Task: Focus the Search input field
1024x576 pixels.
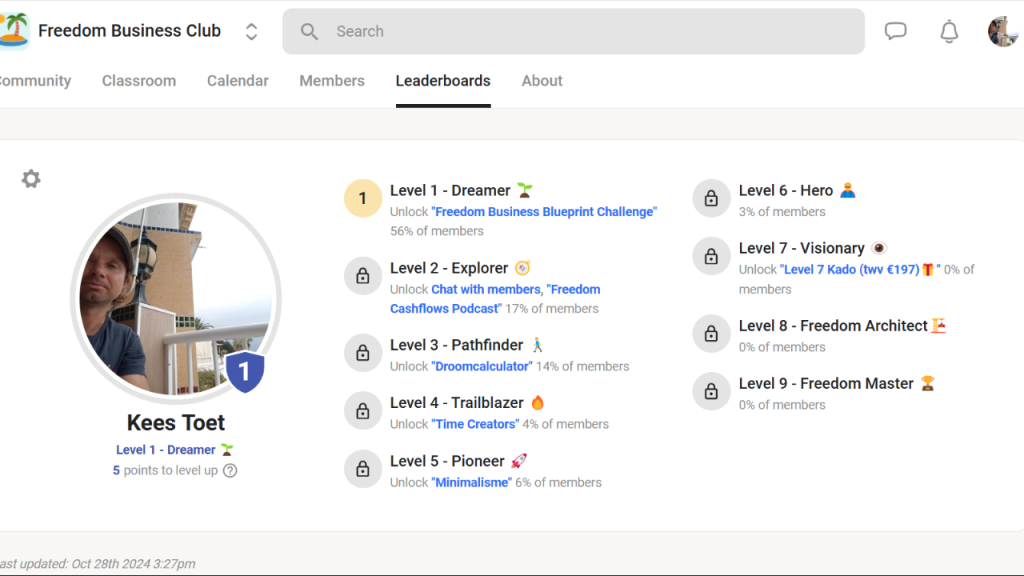Action: (573, 31)
